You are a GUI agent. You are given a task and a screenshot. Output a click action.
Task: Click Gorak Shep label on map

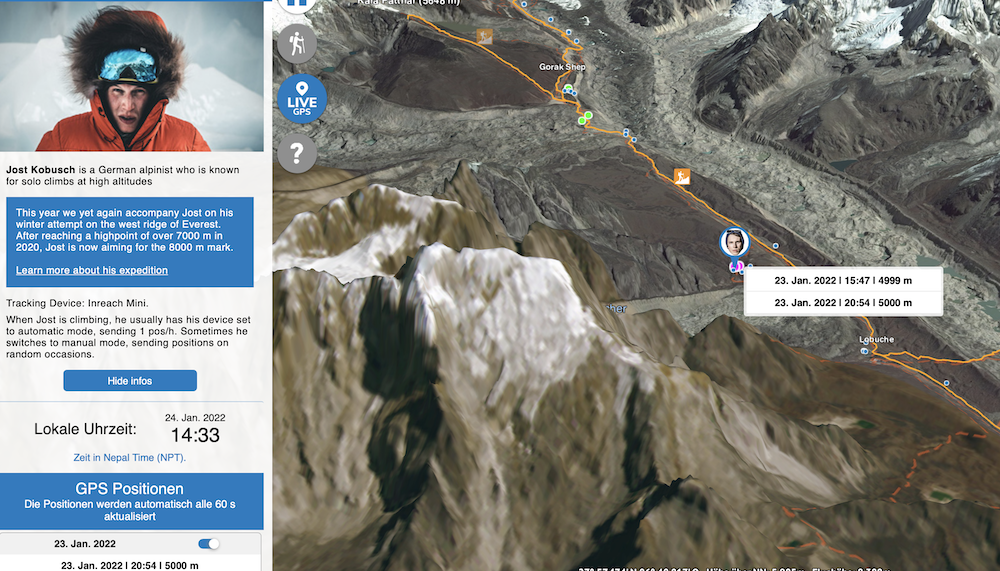(562, 66)
